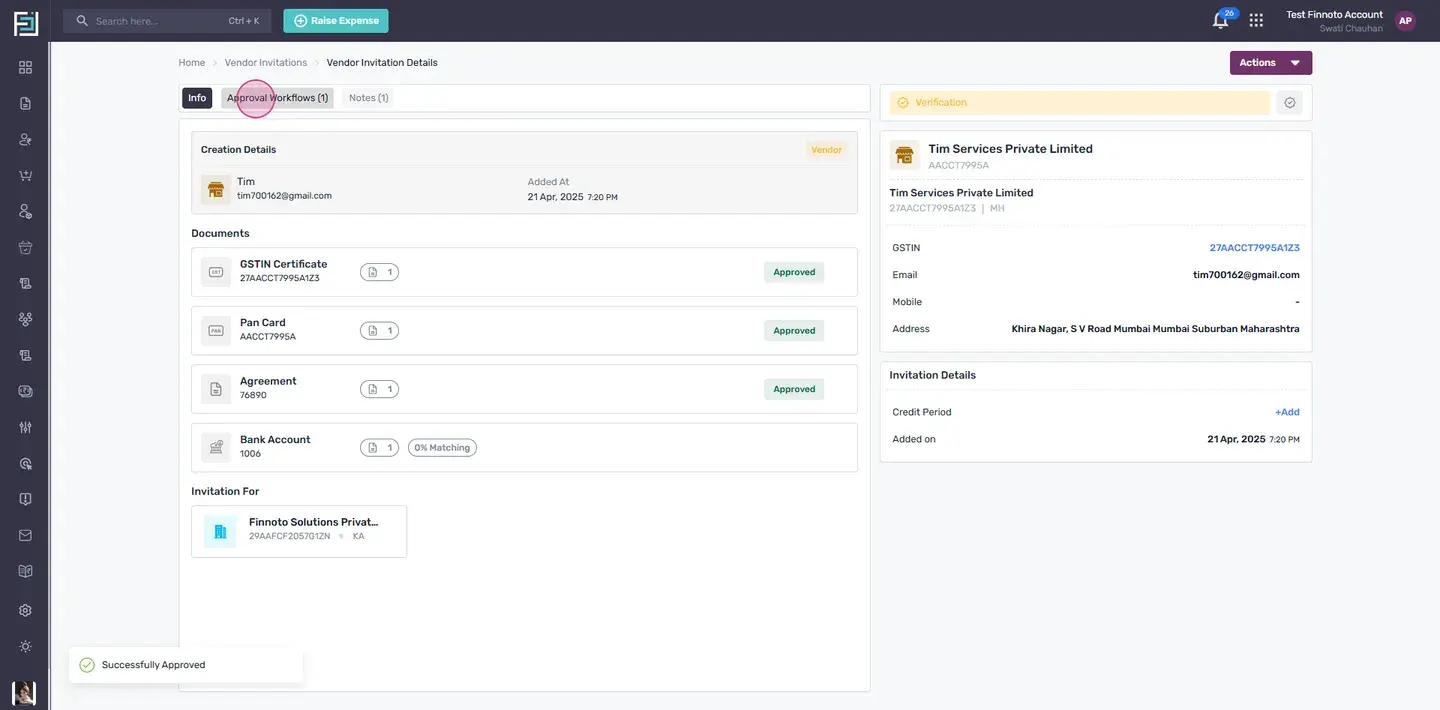Click the Raise Expense button

pos(336,21)
